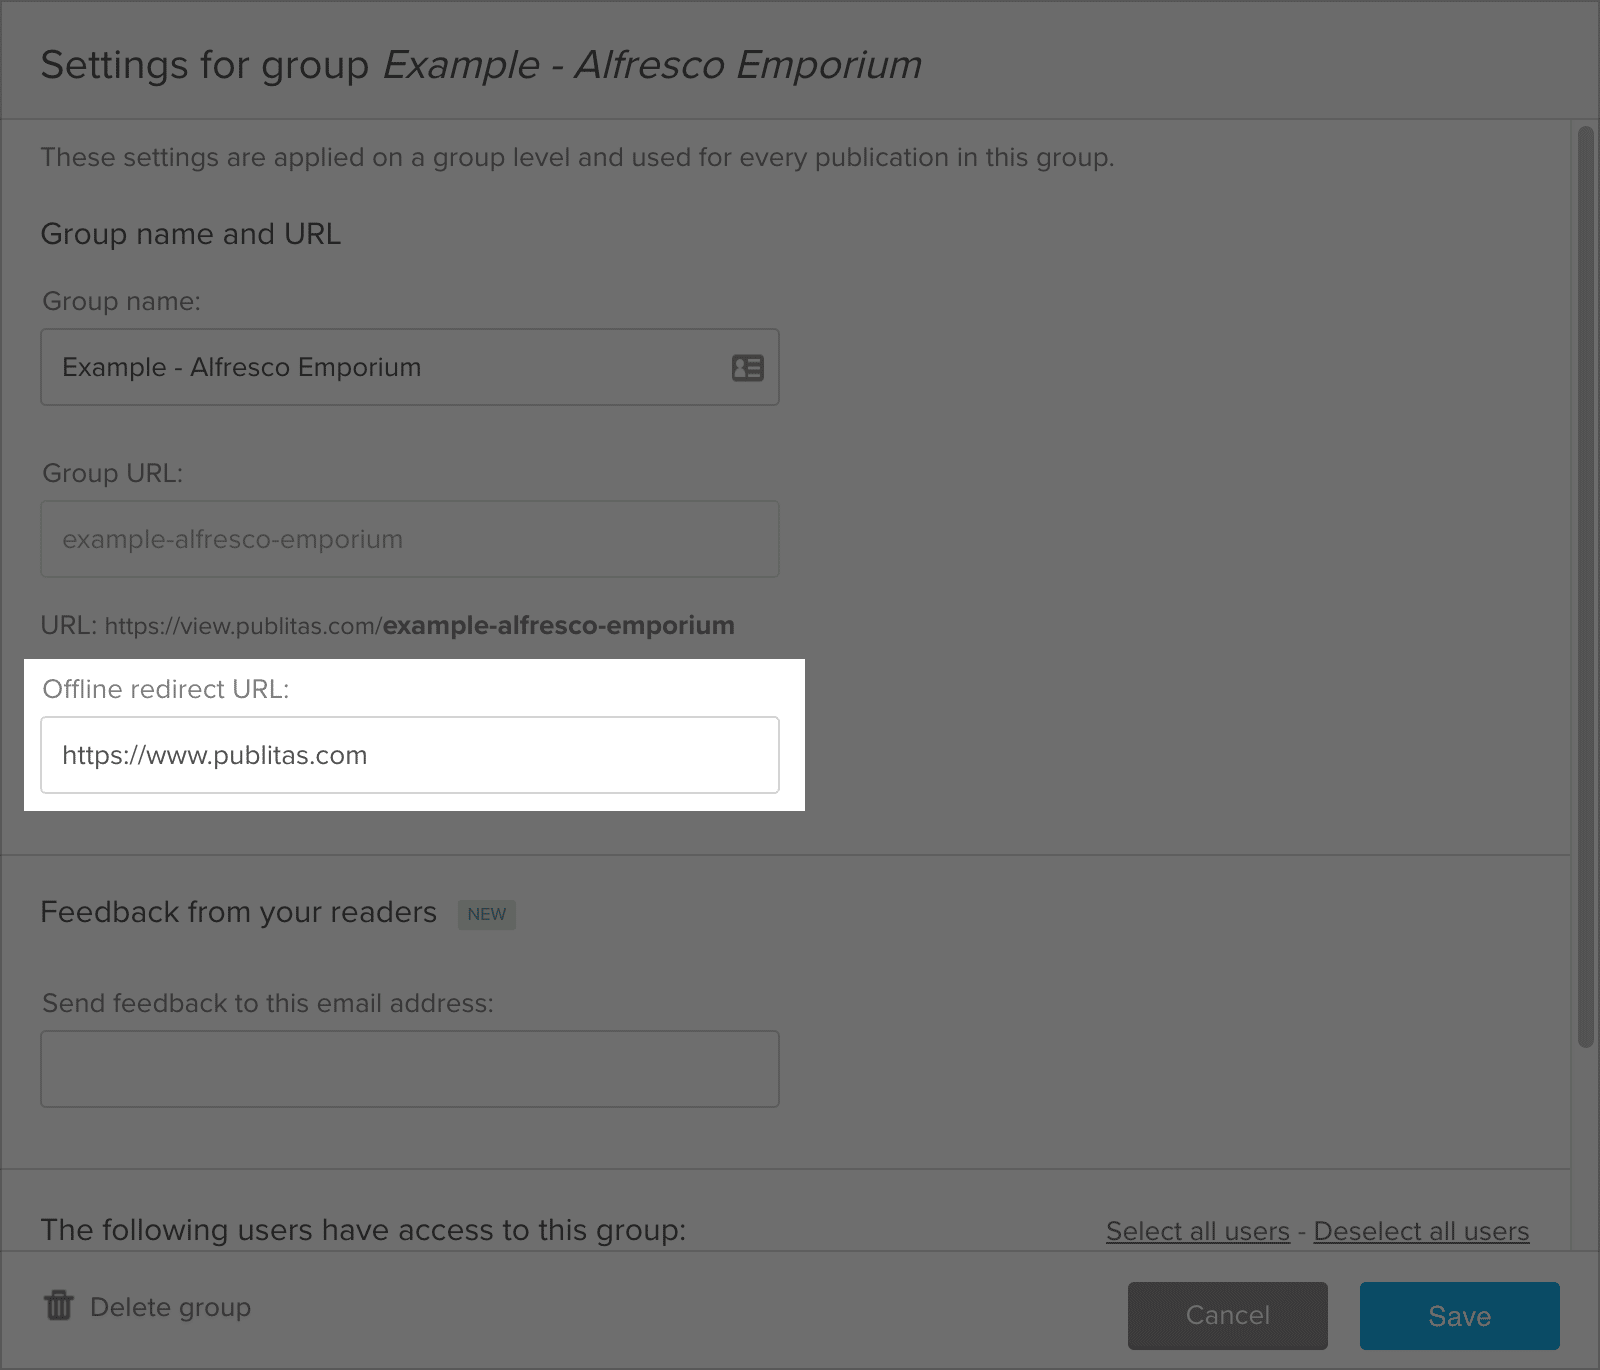Open the publication URL view.publitas.com/example-alfresco-emporium

[x=419, y=625]
